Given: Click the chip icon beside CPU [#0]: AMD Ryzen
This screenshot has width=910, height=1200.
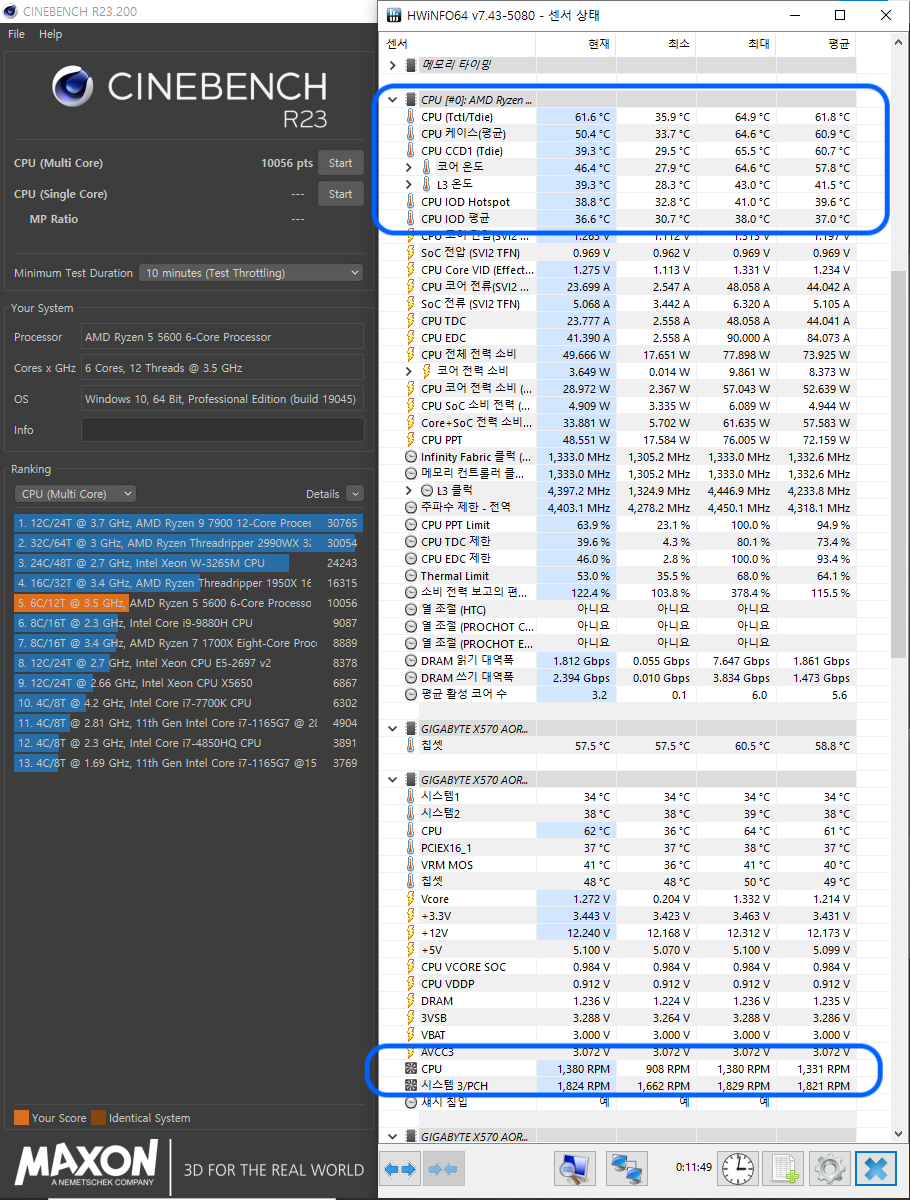Looking at the screenshot, I should coord(411,100).
